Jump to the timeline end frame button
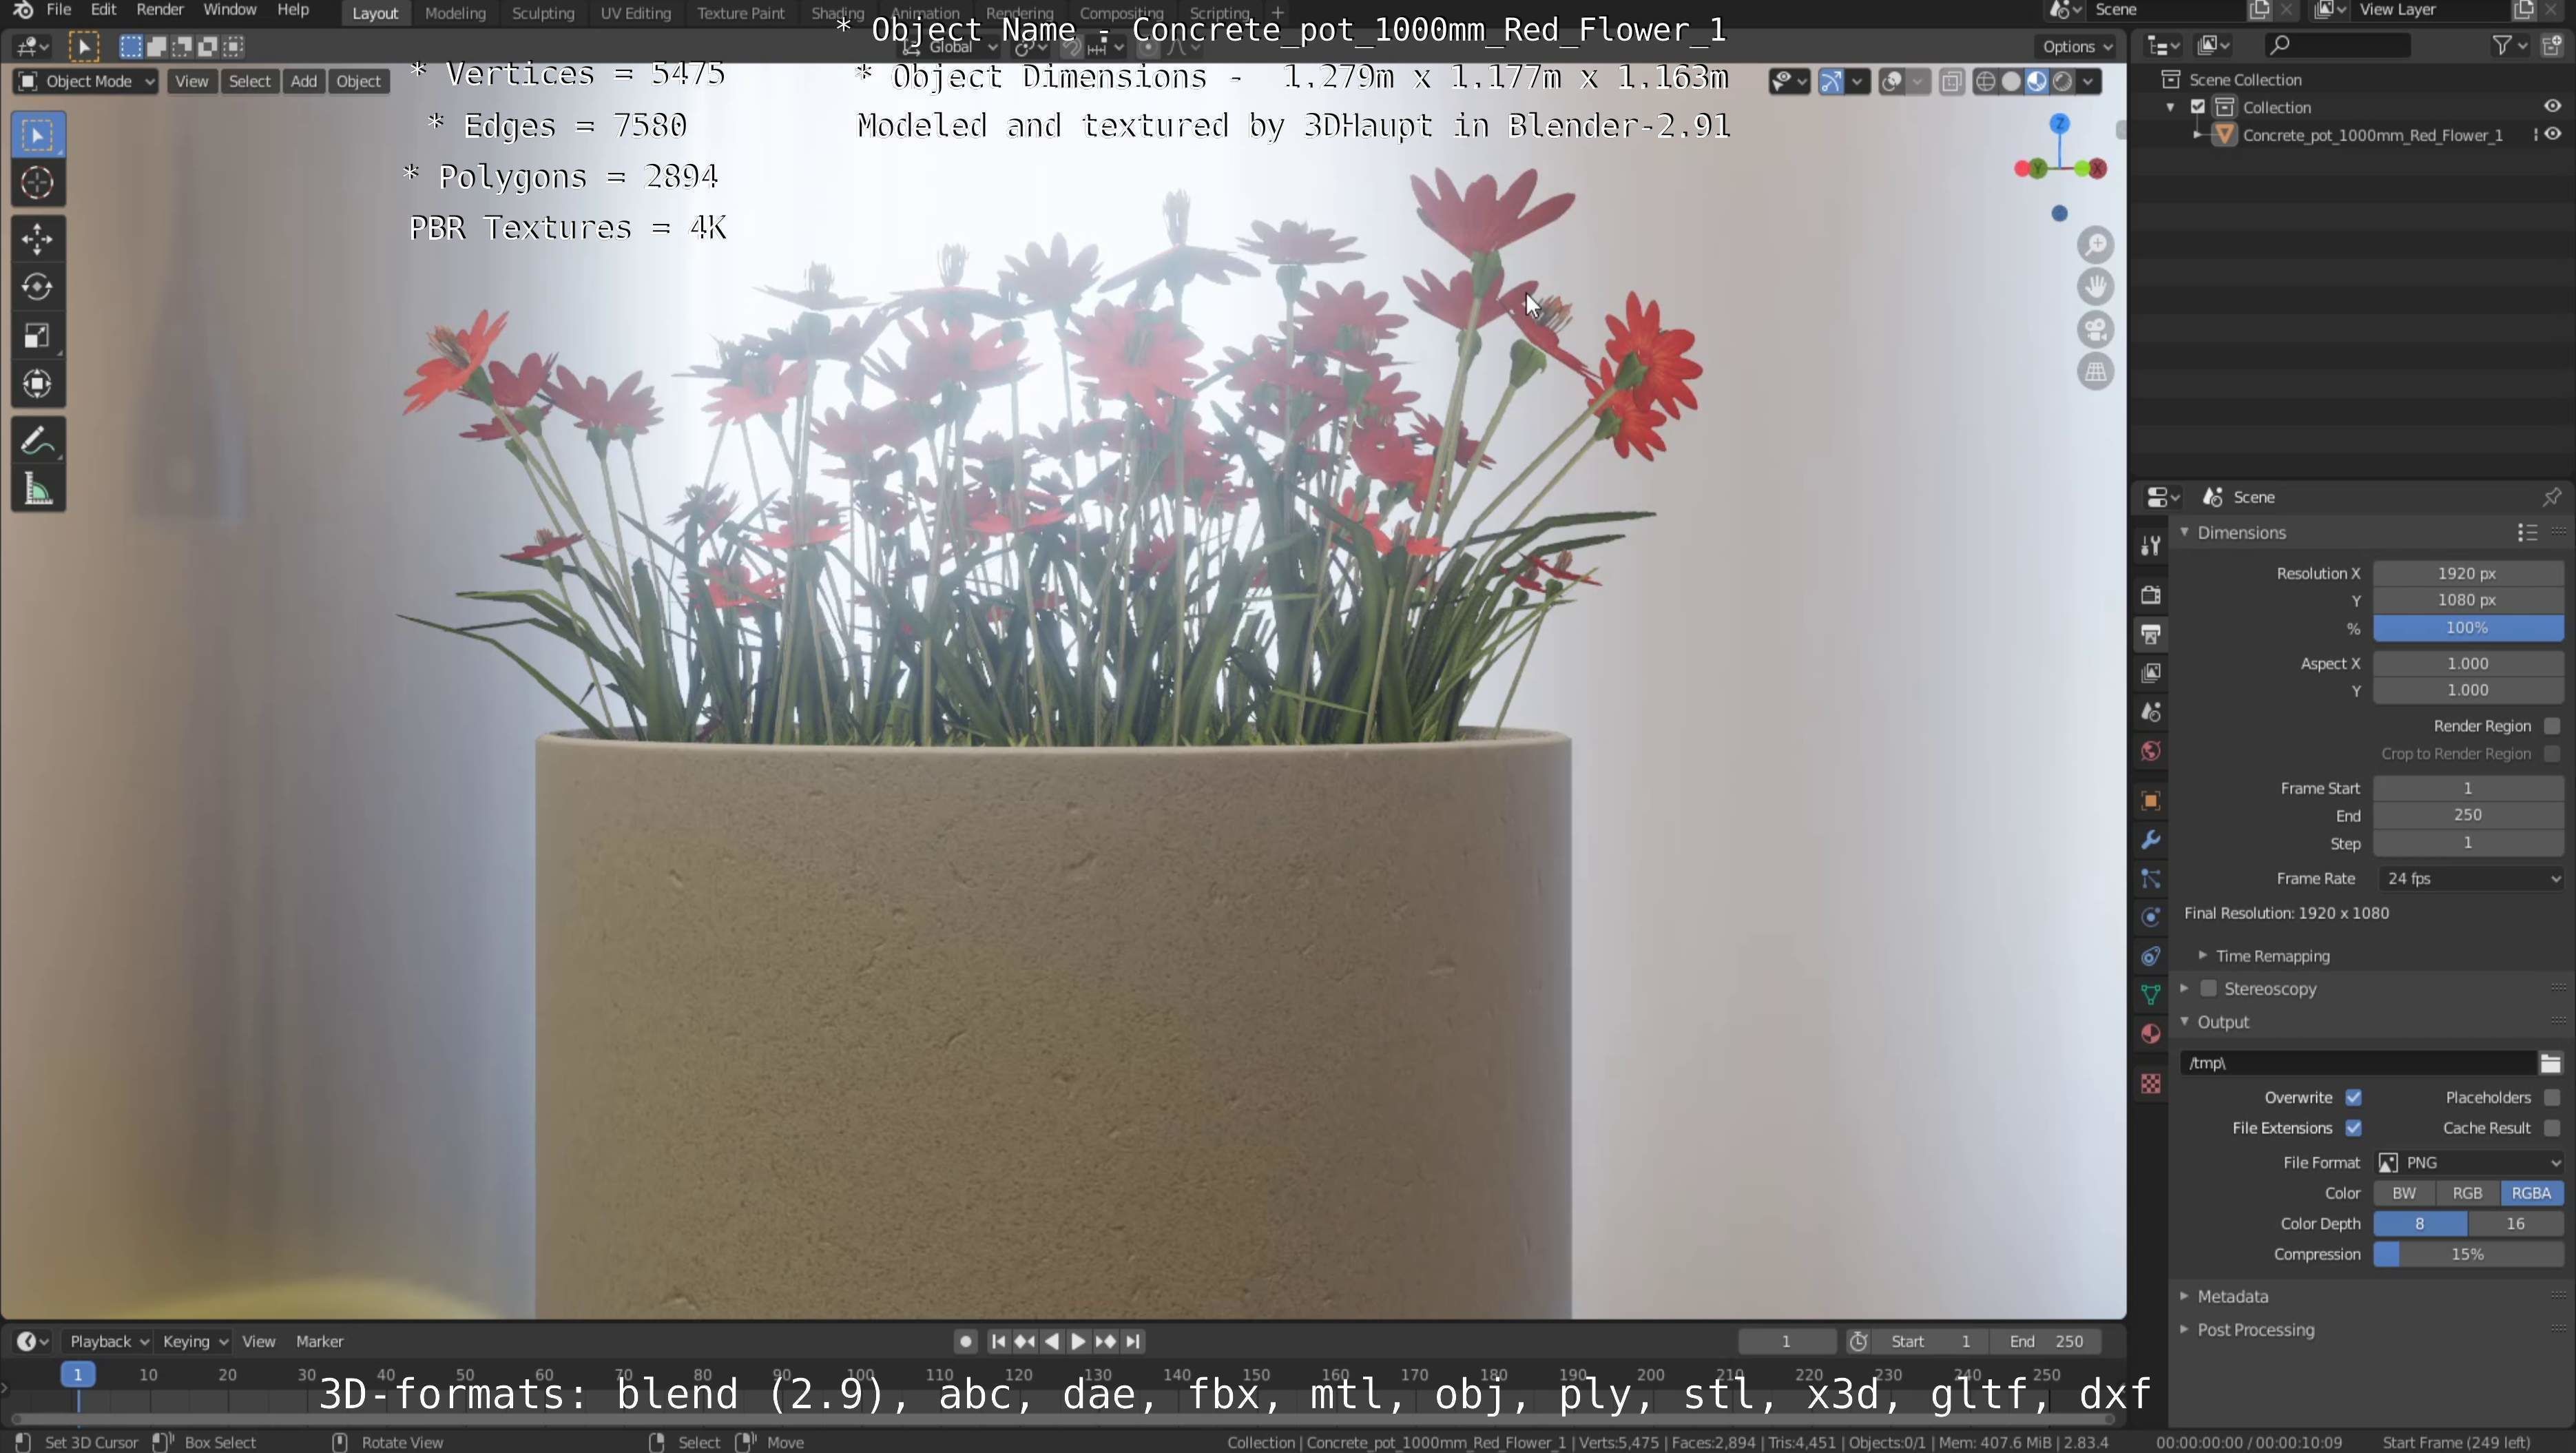Image resolution: width=2576 pixels, height=1453 pixels. click(1133, 1342)
